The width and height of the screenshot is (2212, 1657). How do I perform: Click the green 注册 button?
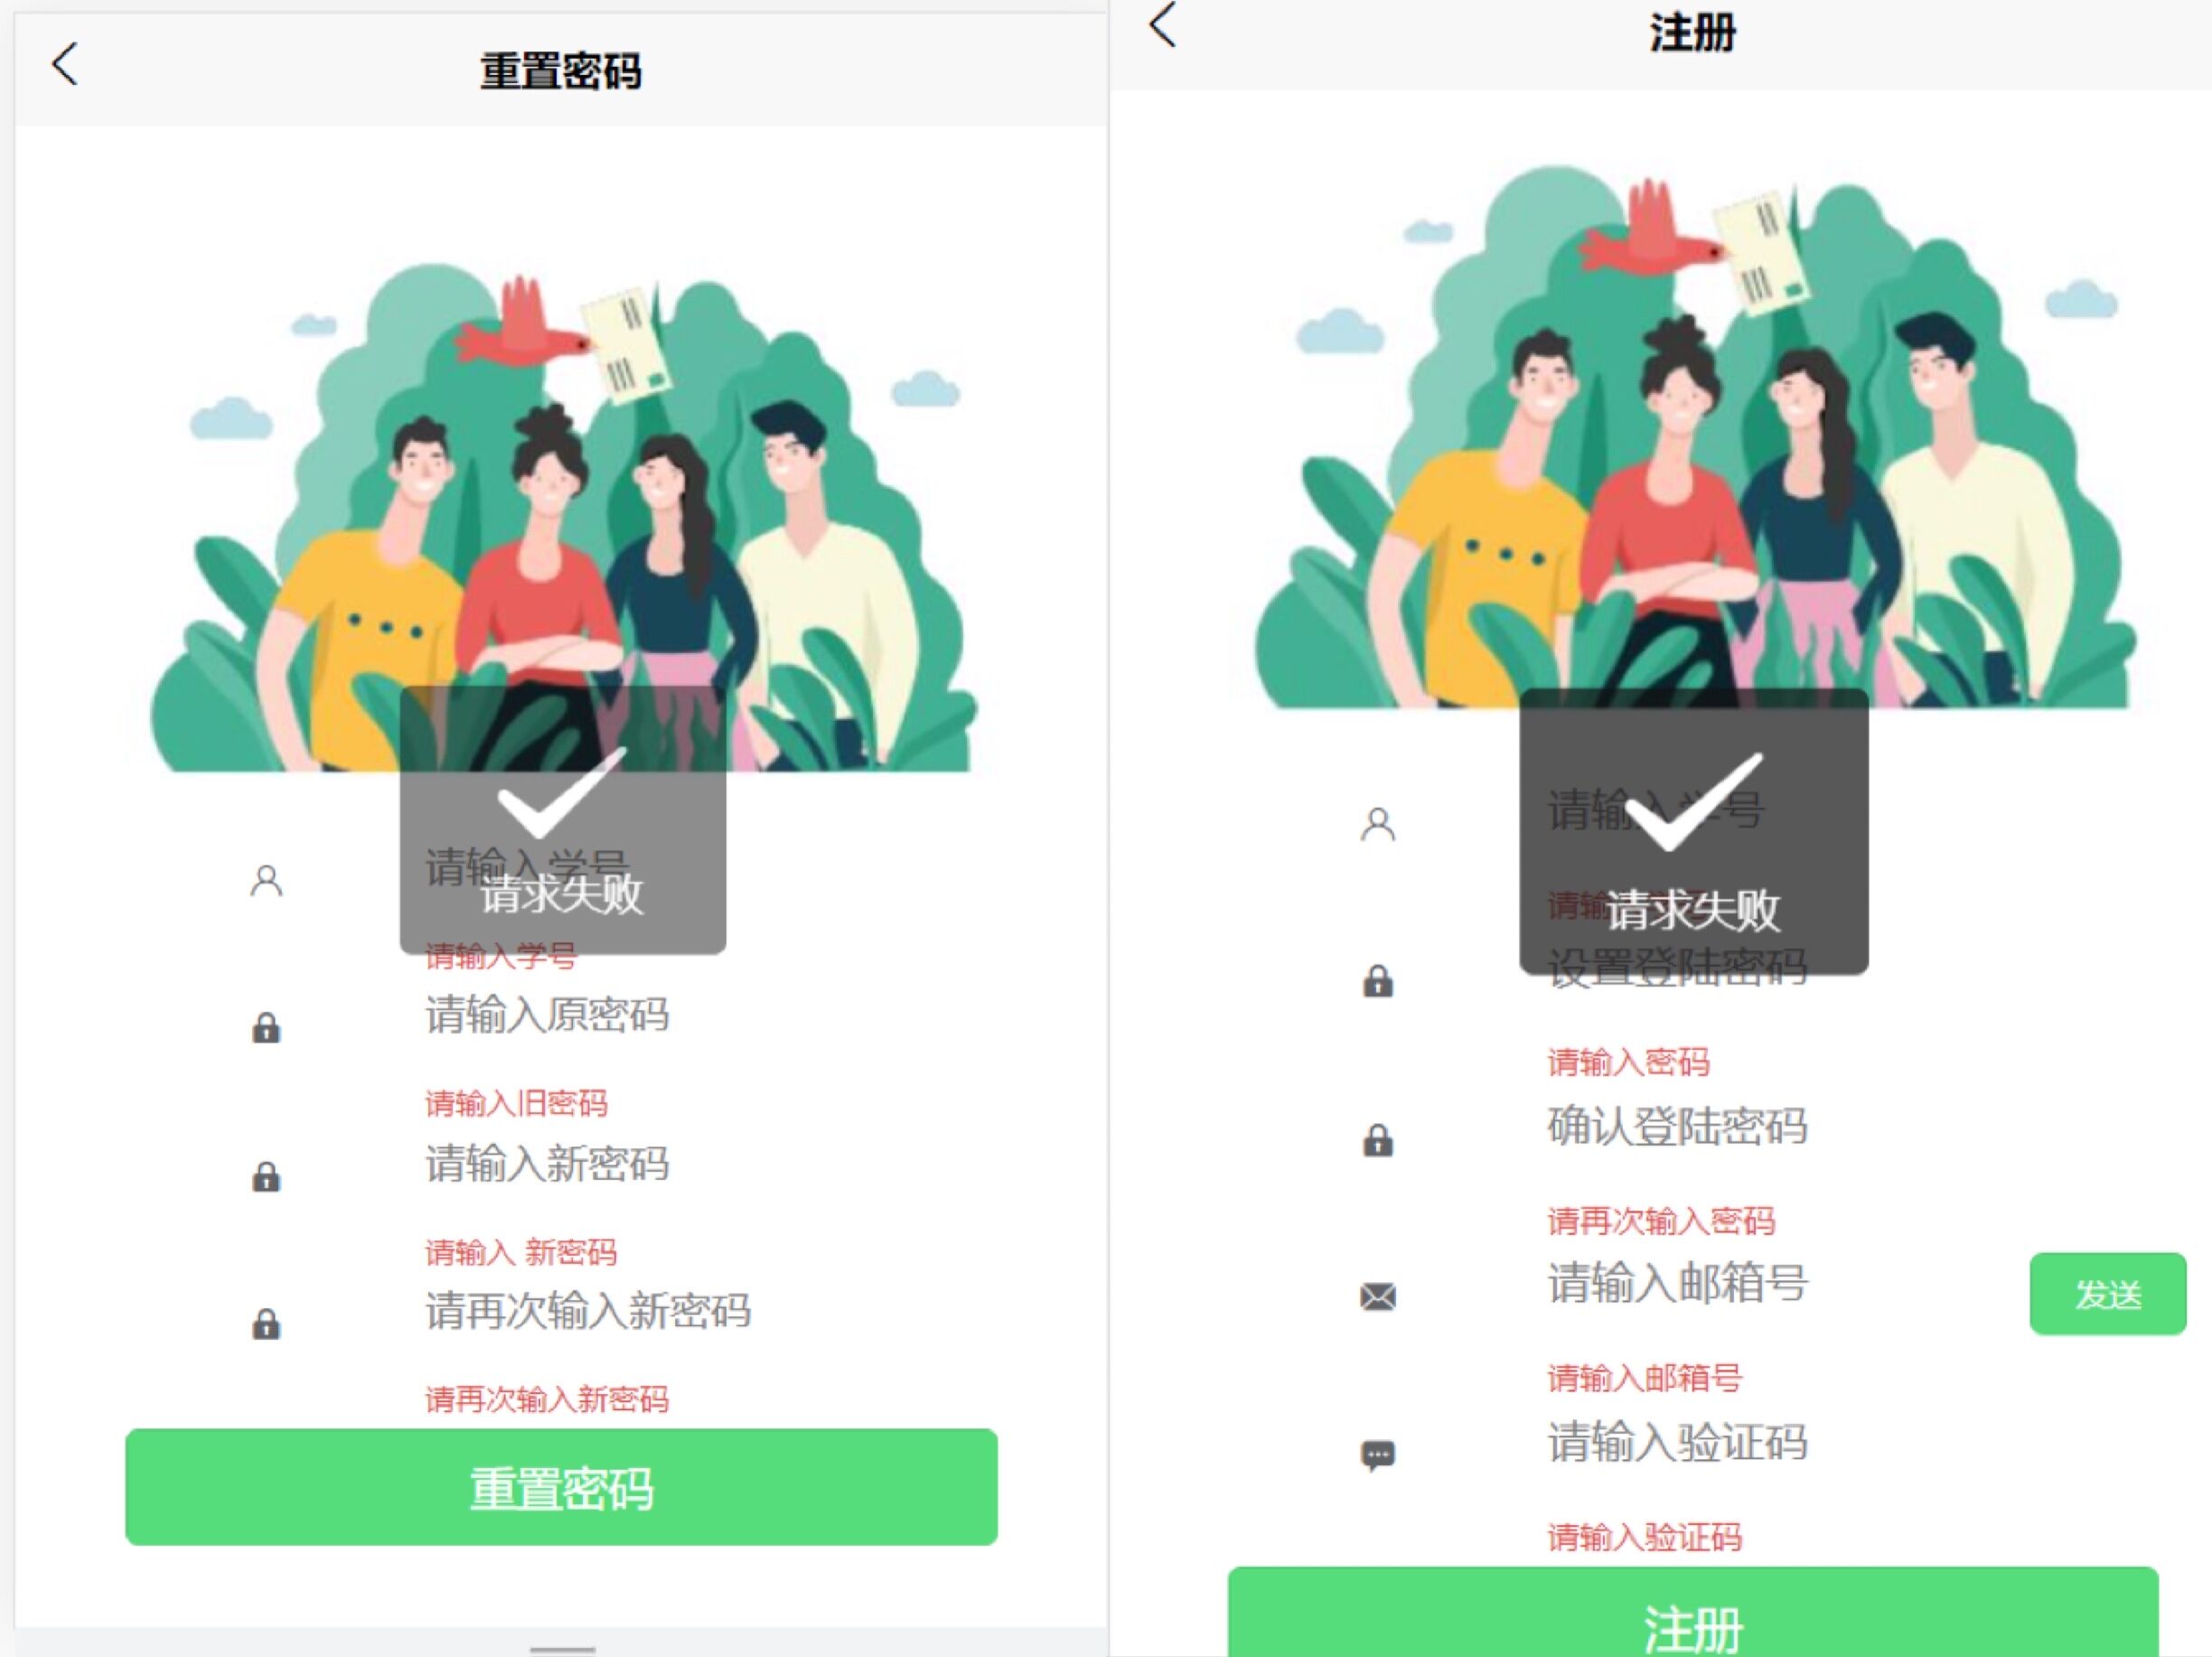point(1693,1612)
